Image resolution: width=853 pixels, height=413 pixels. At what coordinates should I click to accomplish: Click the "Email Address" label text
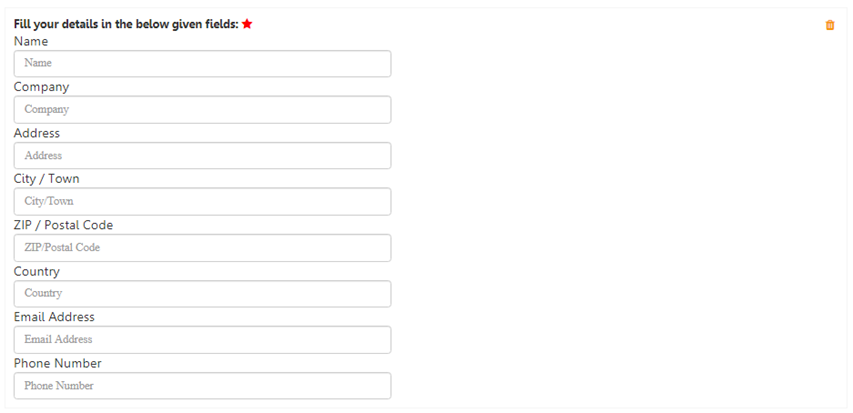pyautogui.click(x=54, y=317)
